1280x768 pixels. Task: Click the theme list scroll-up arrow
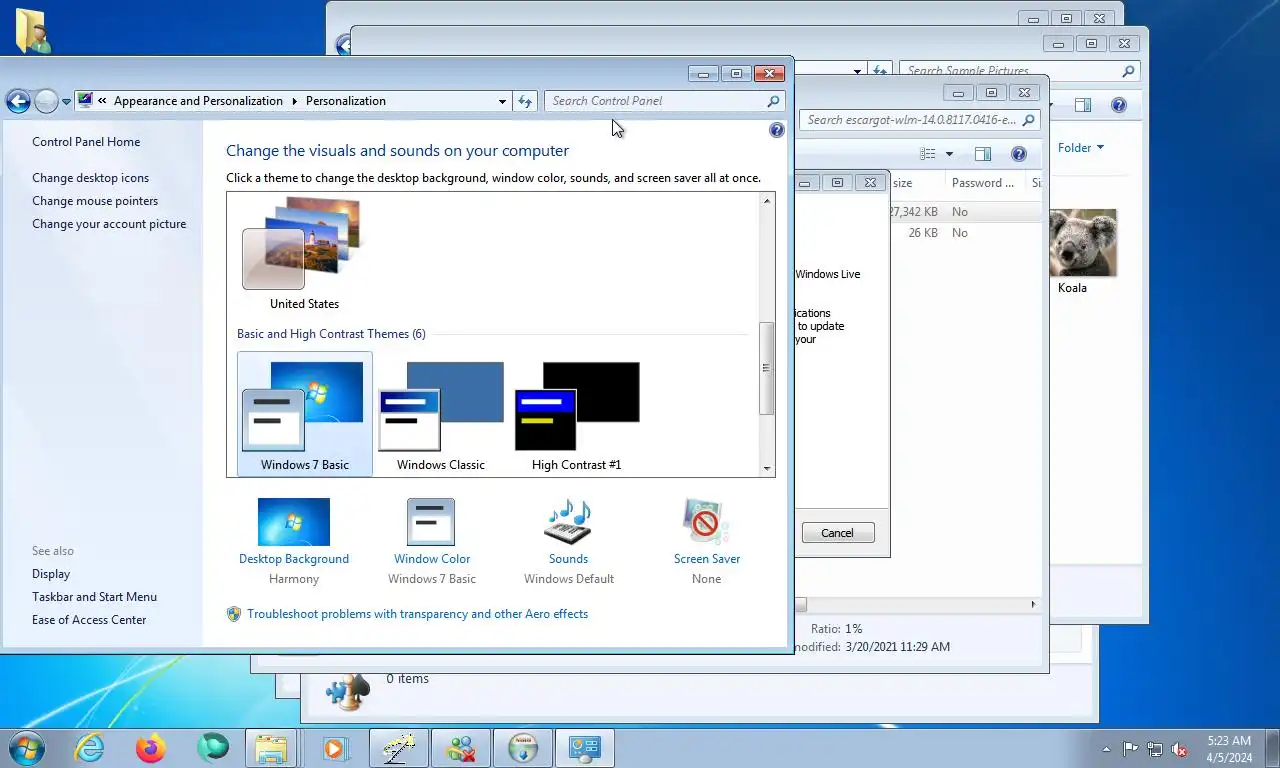coord(767,201)
